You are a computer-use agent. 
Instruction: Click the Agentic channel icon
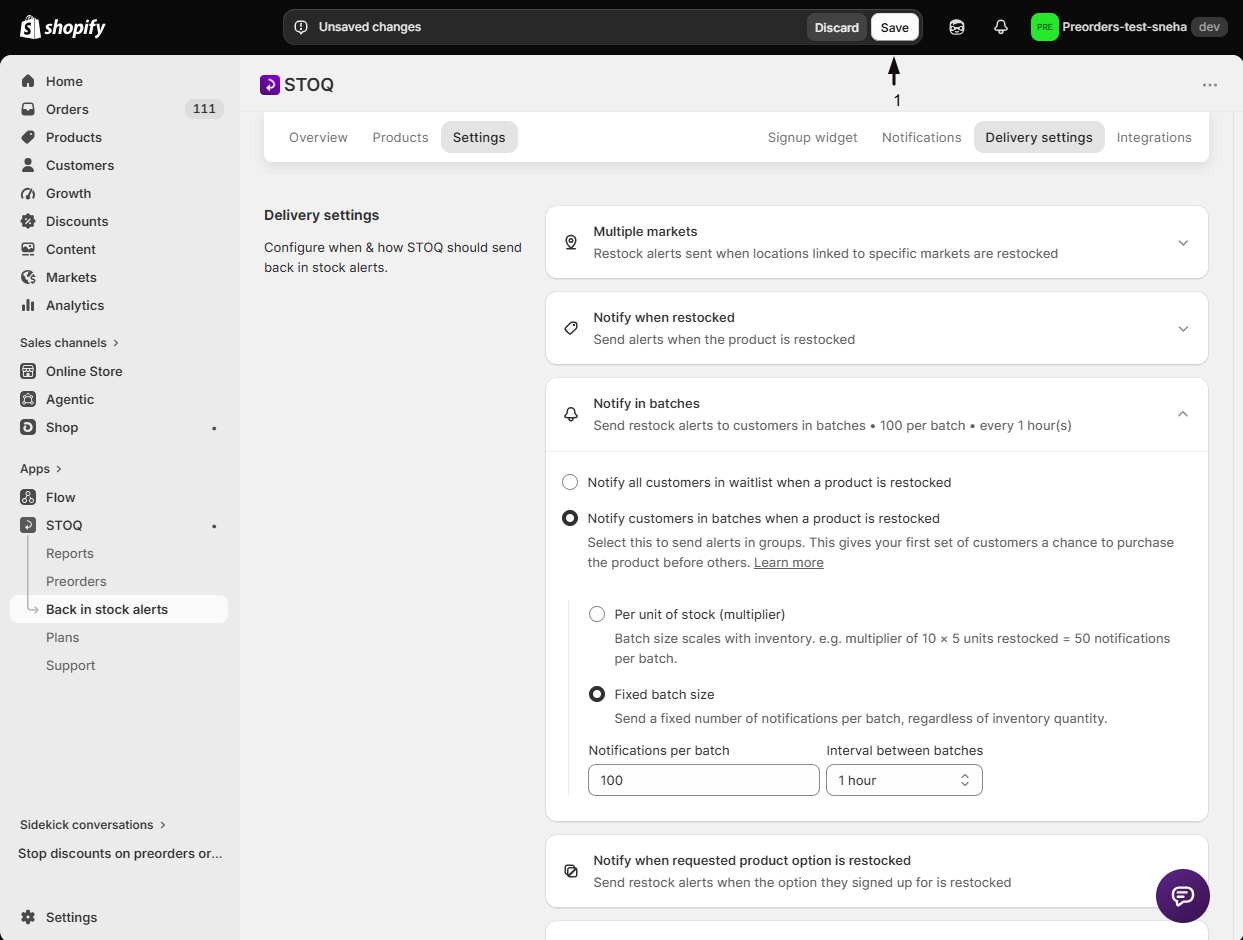tap(28, 399)
